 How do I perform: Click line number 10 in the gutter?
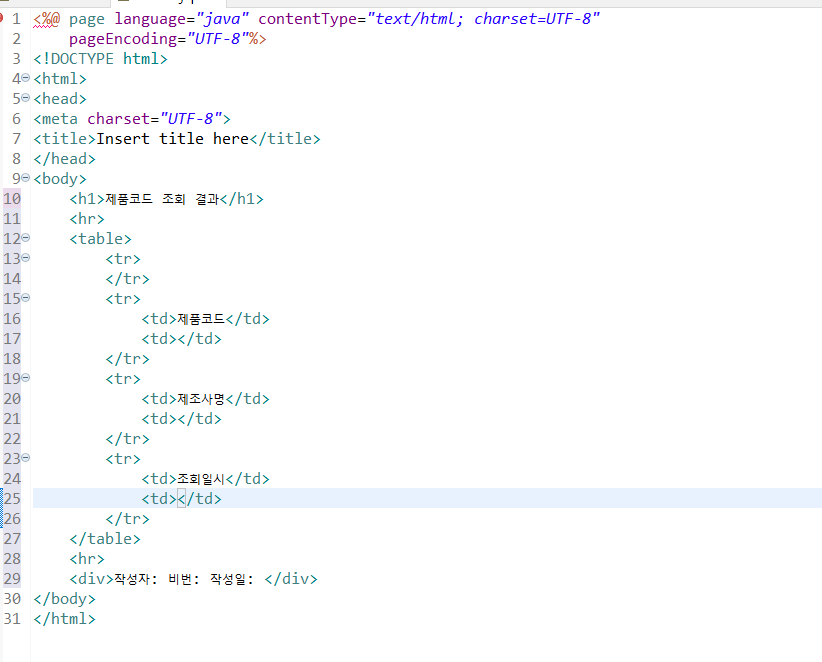coord(12,199)
